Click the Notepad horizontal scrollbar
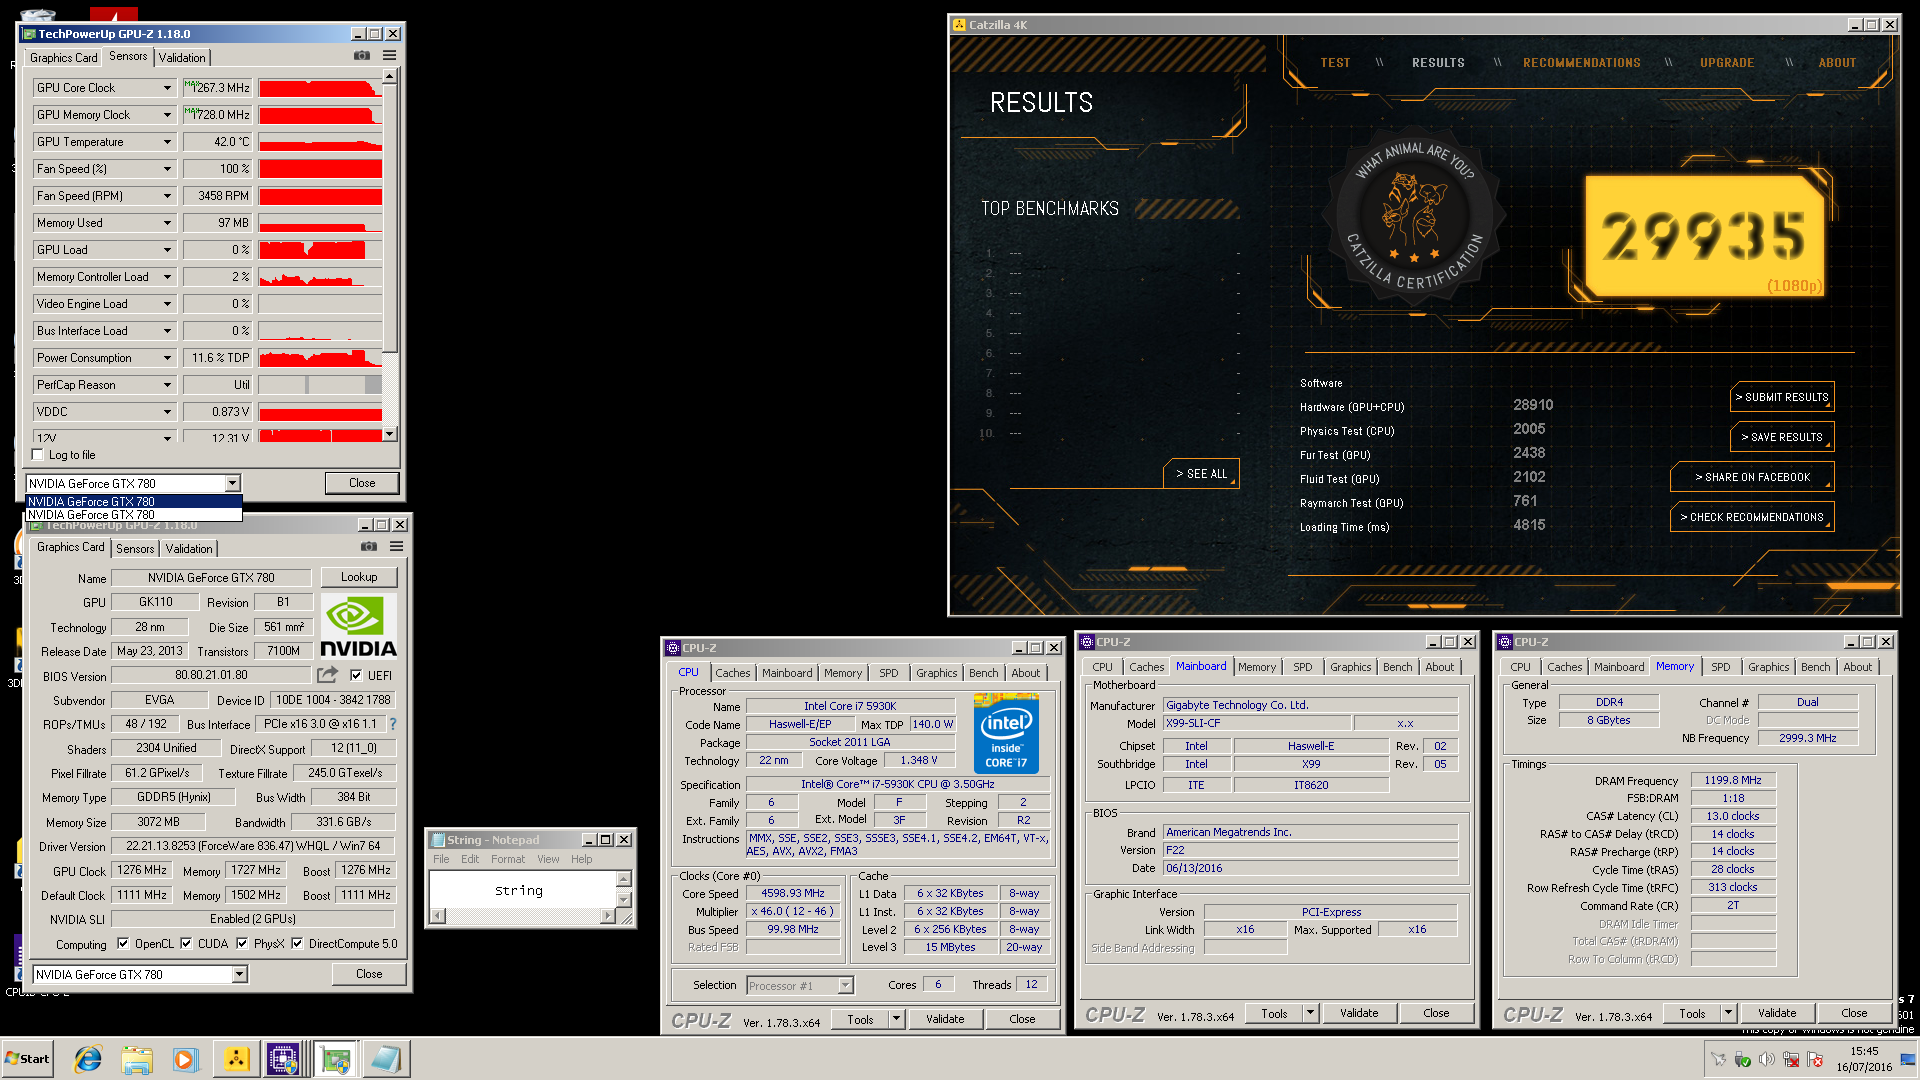This screenshot has width=1920, height=1080. coord(523,916)
